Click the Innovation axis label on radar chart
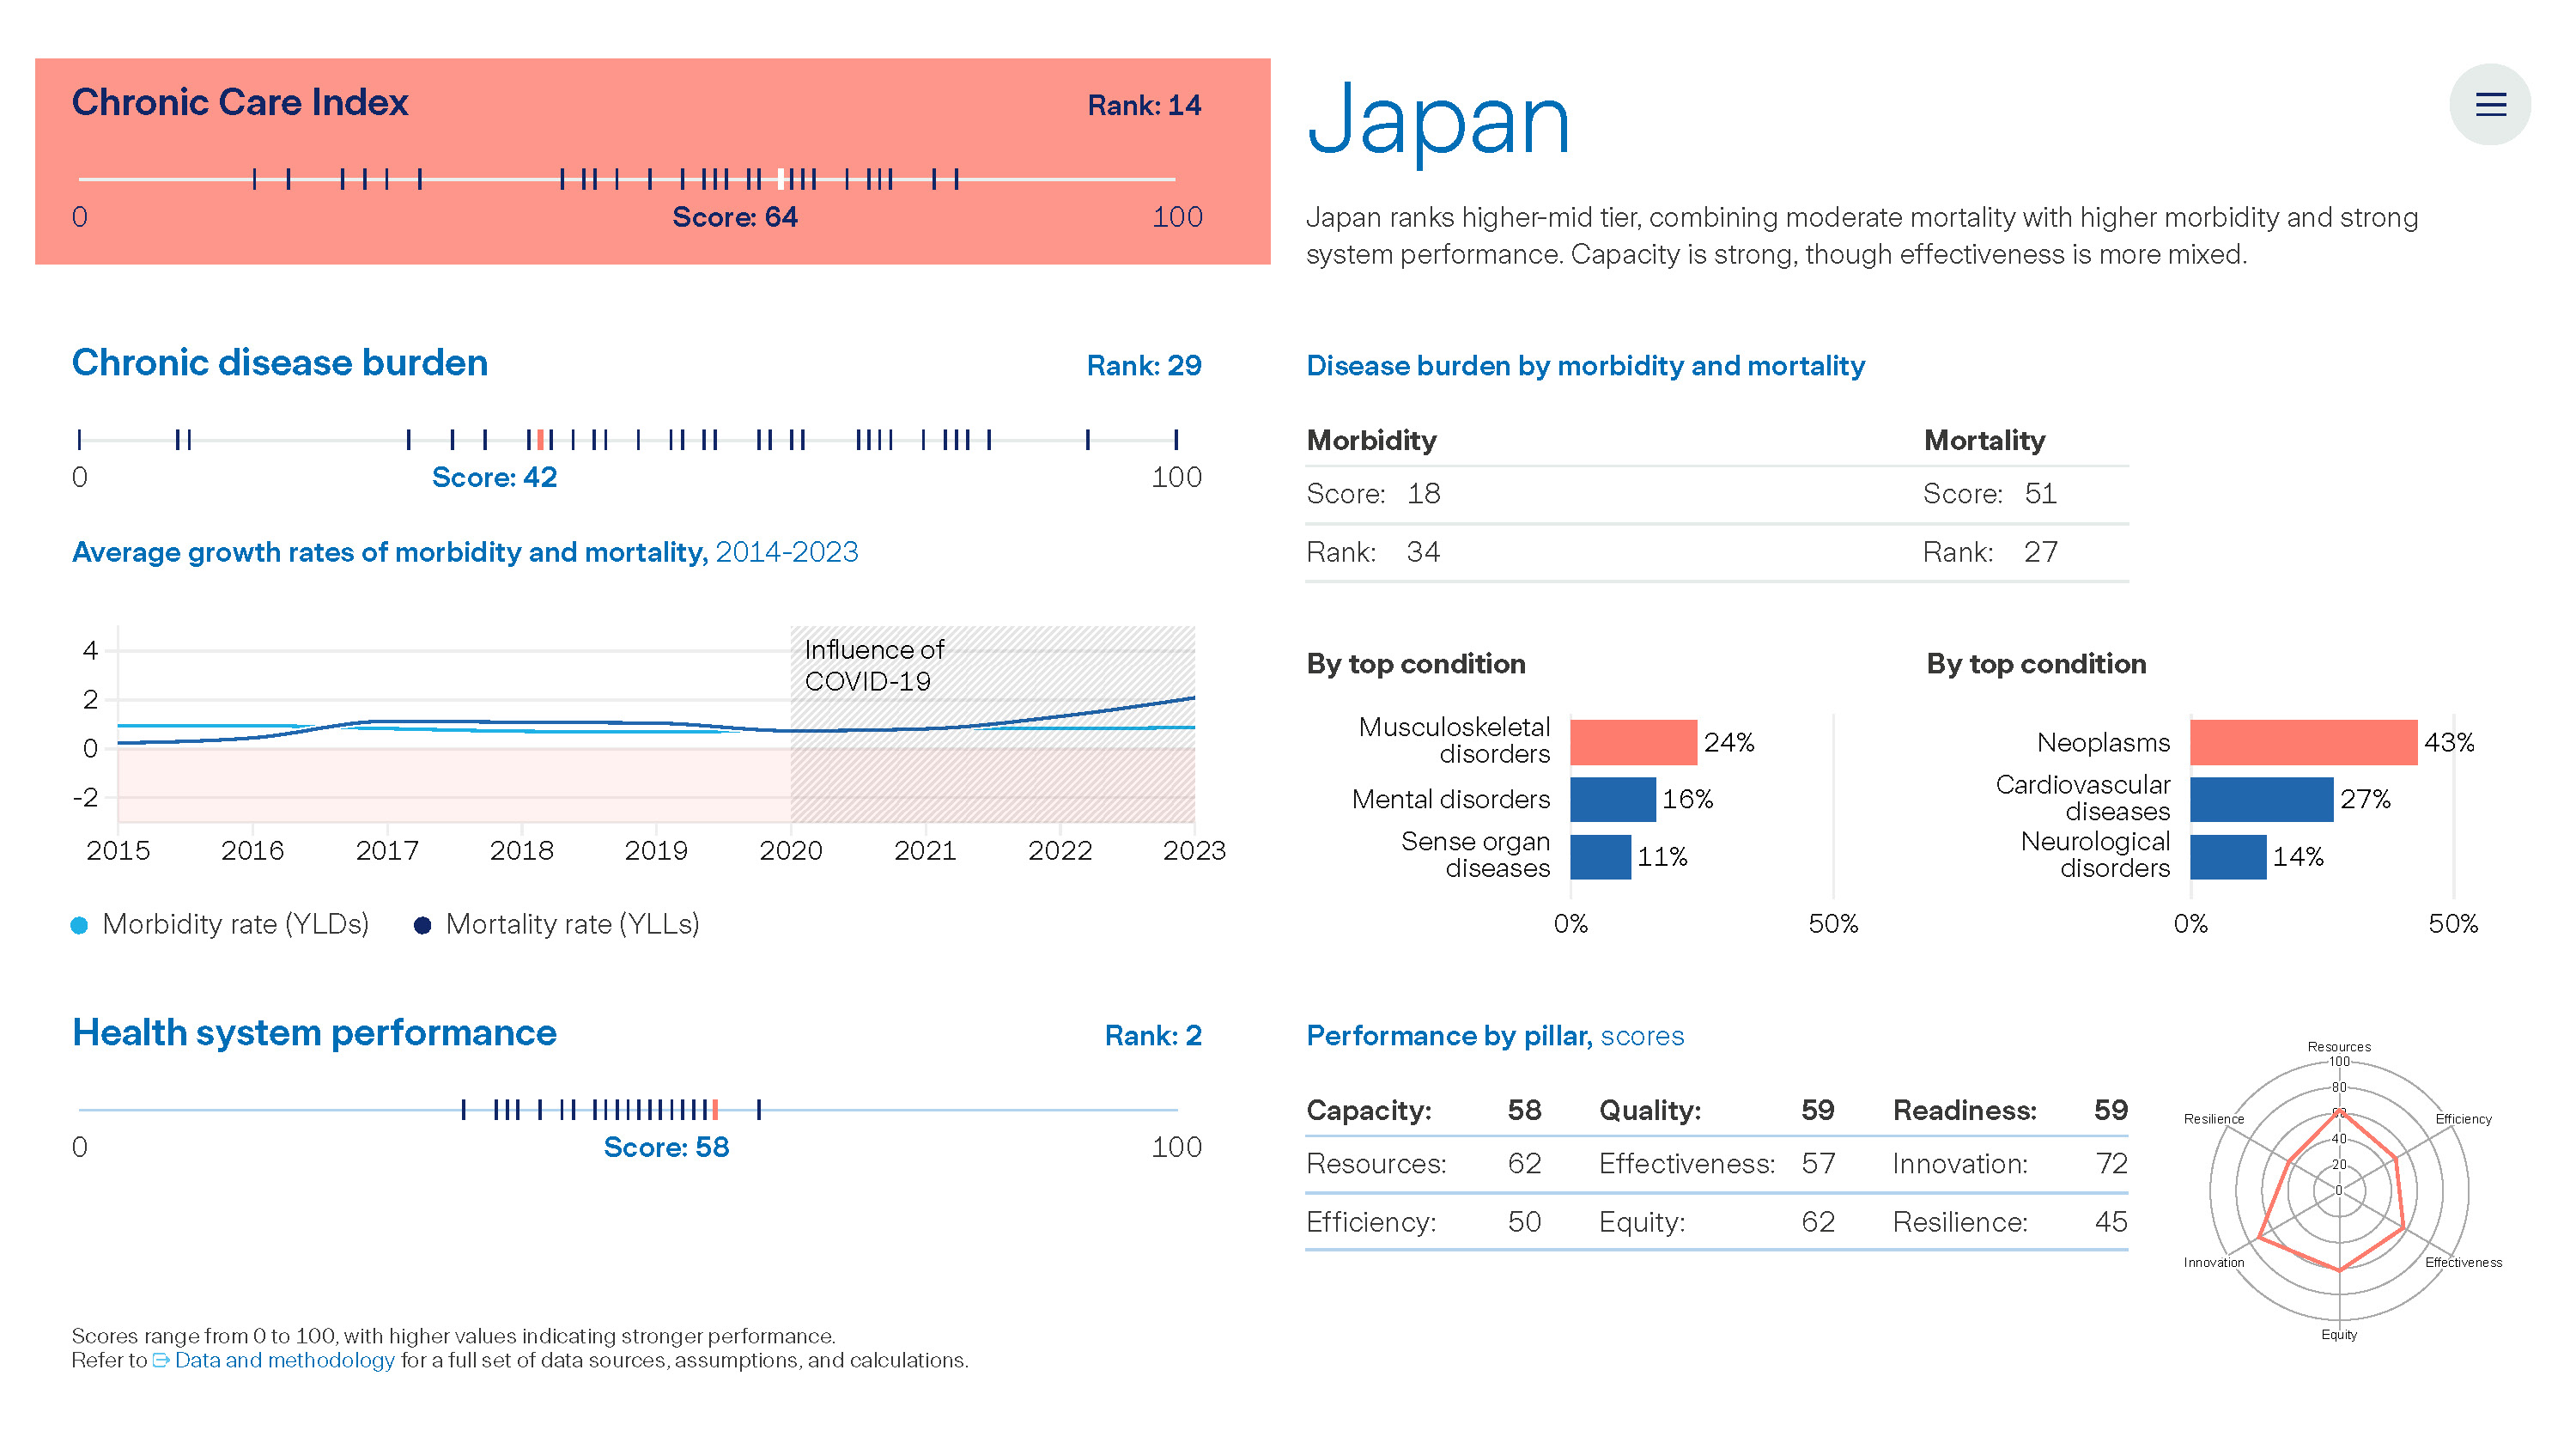The image size is (2576, 1449). pyautogui.click(x=2214, y=1263)
